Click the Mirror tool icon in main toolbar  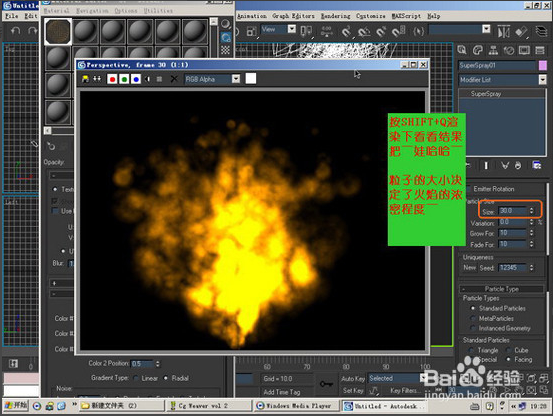pyautogui.click(x=503, y=32)
